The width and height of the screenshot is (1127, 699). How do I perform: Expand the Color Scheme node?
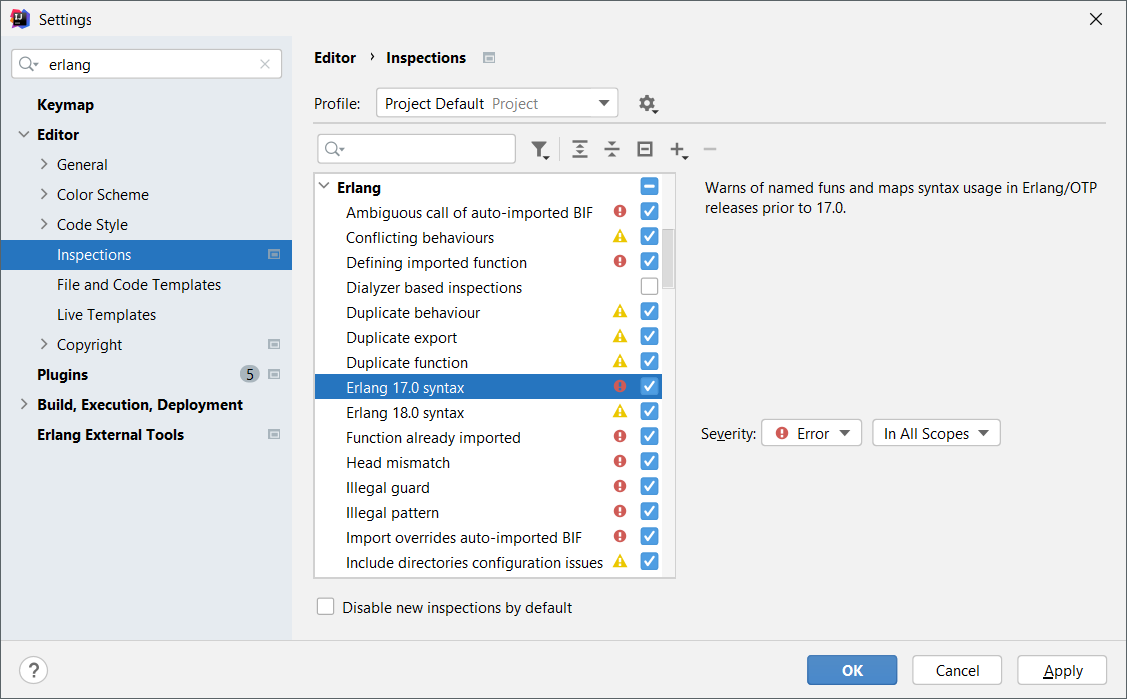[x=44, y=195]
